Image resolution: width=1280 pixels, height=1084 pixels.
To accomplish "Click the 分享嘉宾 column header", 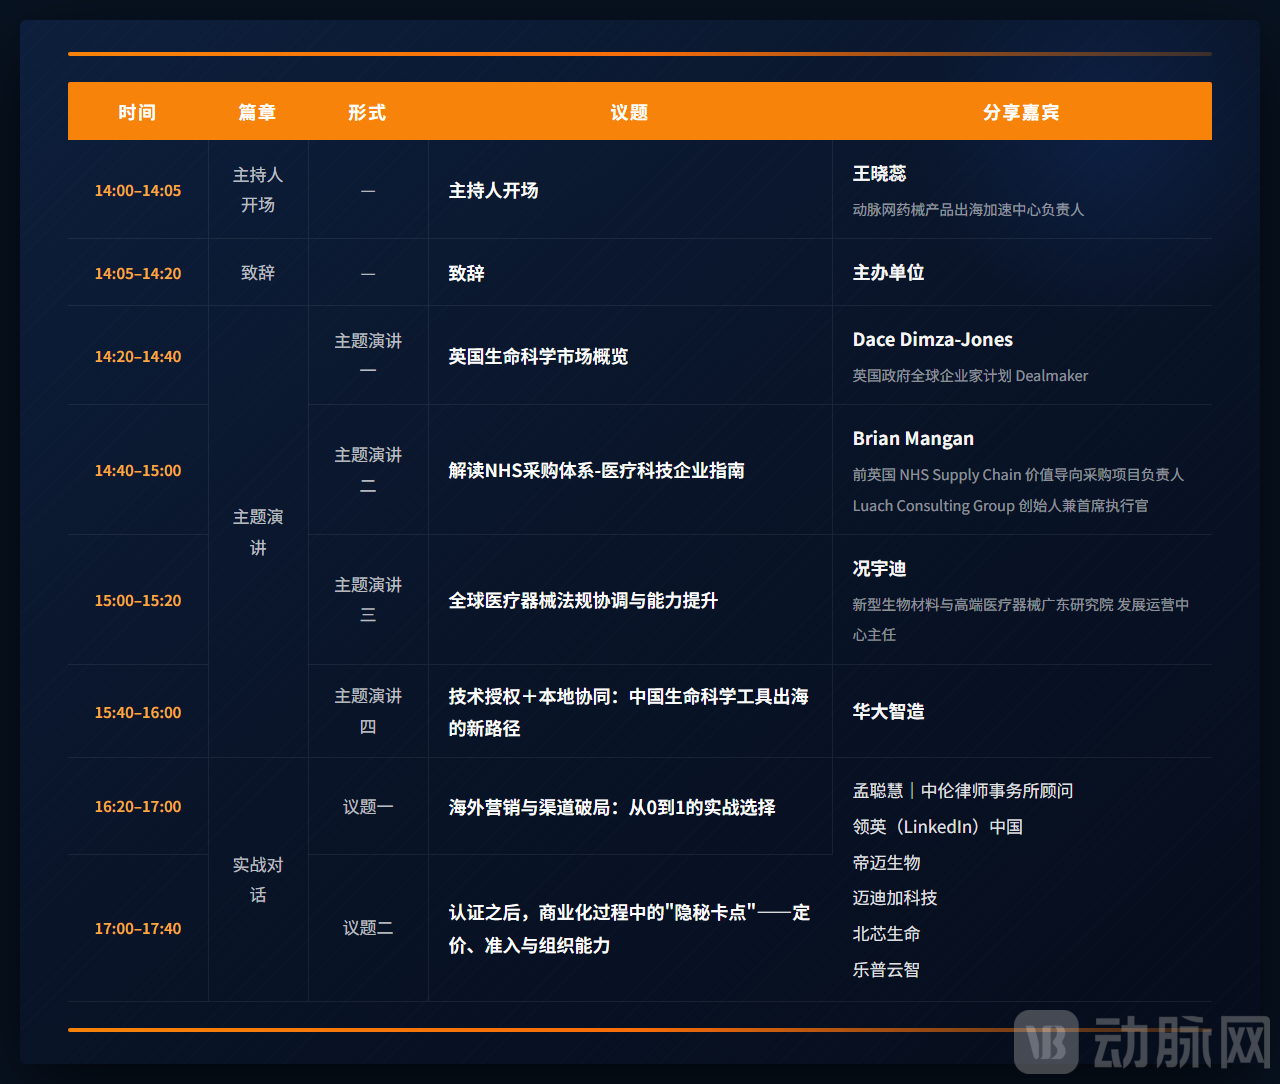I will click(1021, 112).
